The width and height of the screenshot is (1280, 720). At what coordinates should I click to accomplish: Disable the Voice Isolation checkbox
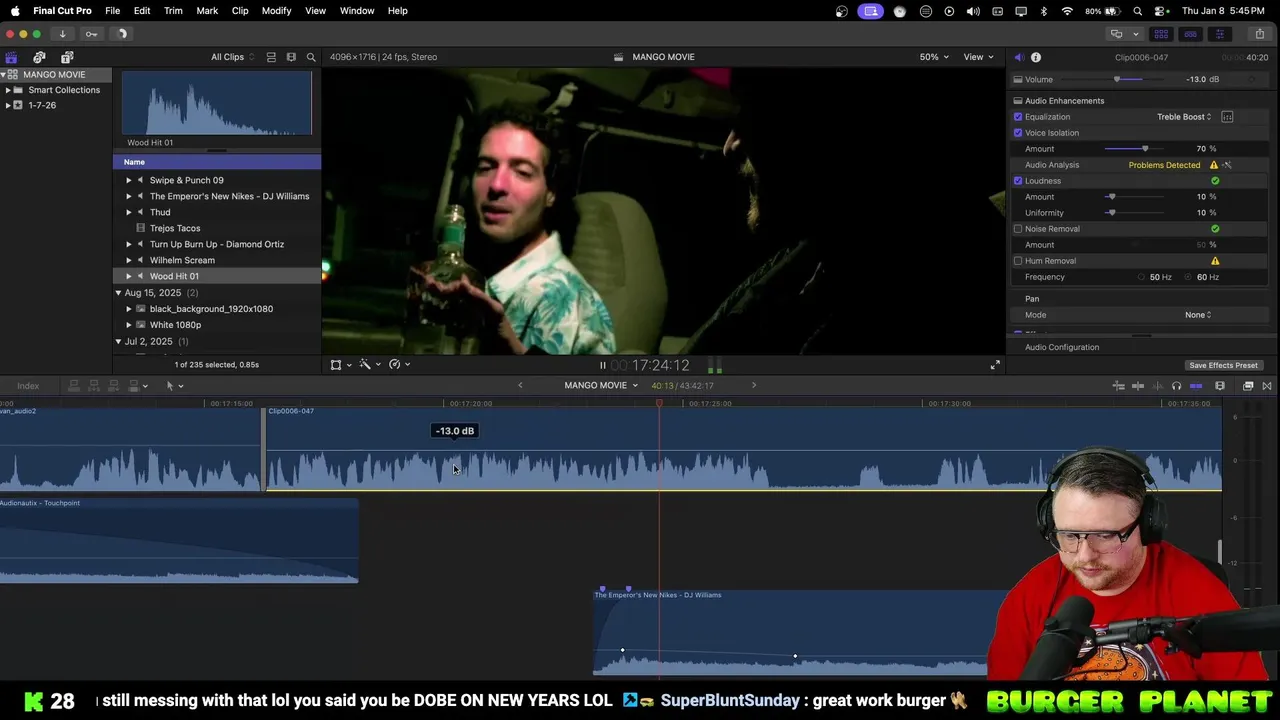(x=1018, y=133)
